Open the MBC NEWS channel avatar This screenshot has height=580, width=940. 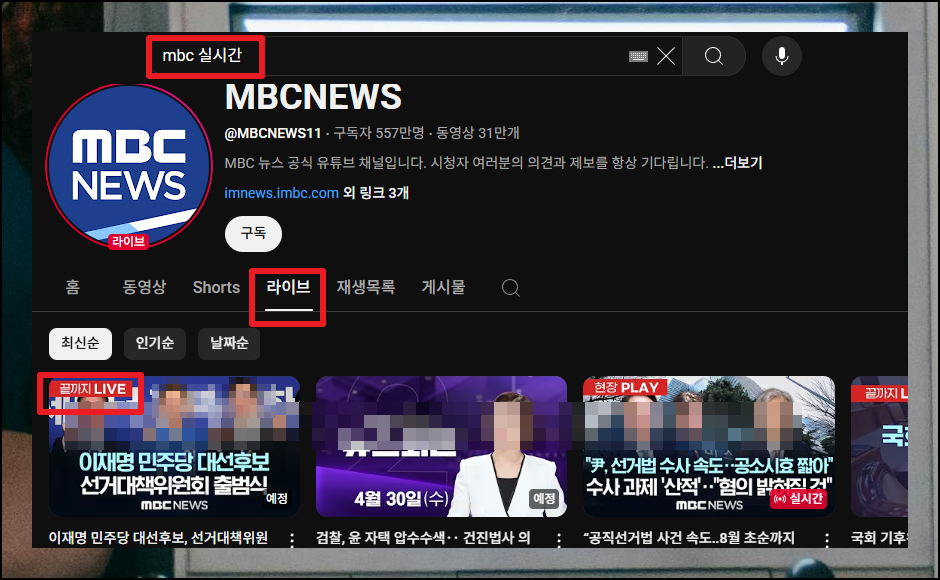tap(129, 166)
